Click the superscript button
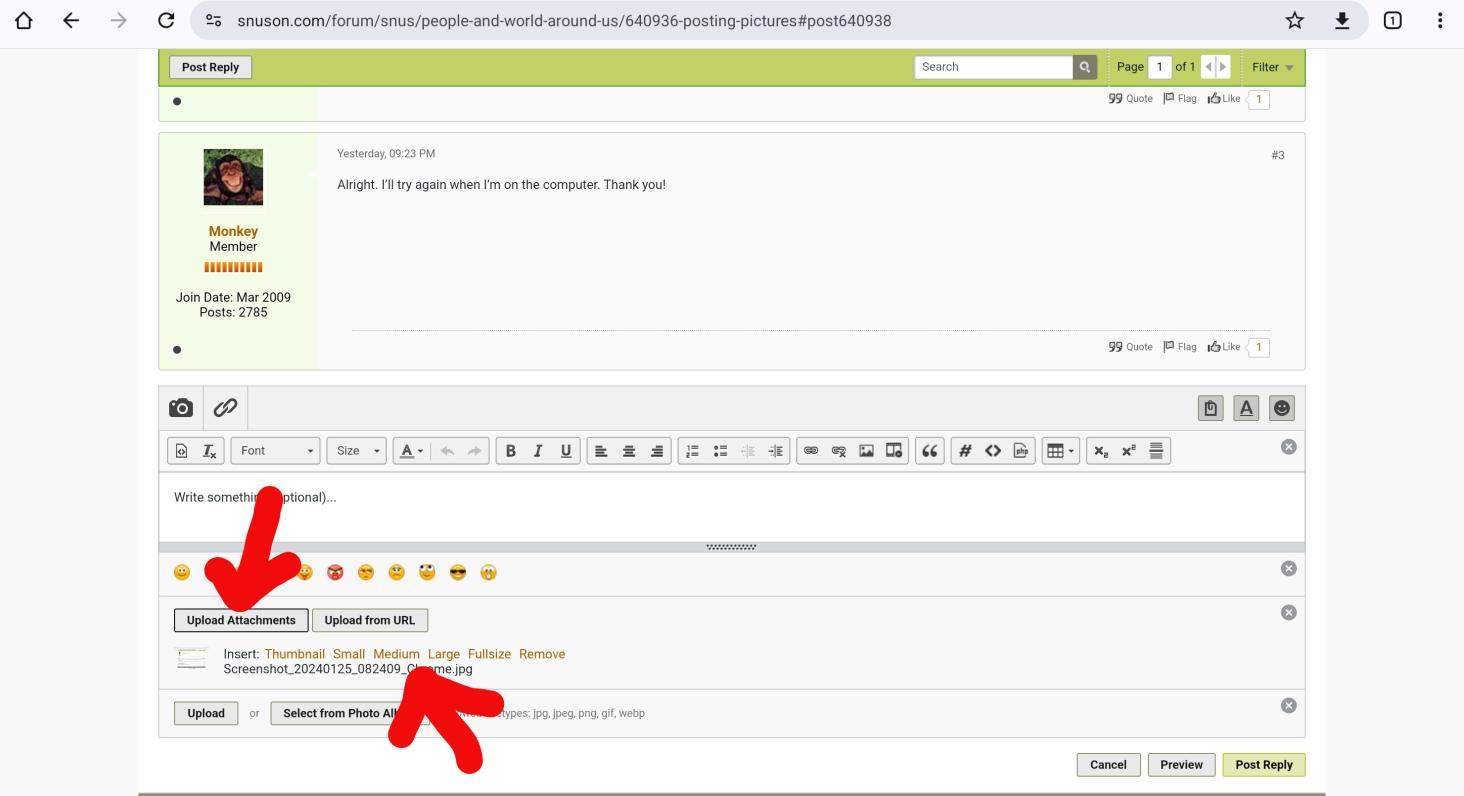 point(1128,451)
